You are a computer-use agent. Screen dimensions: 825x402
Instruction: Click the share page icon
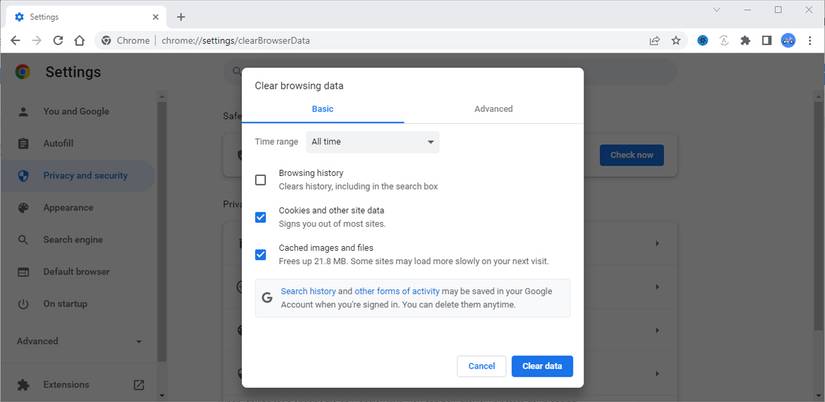pos(654,41)
